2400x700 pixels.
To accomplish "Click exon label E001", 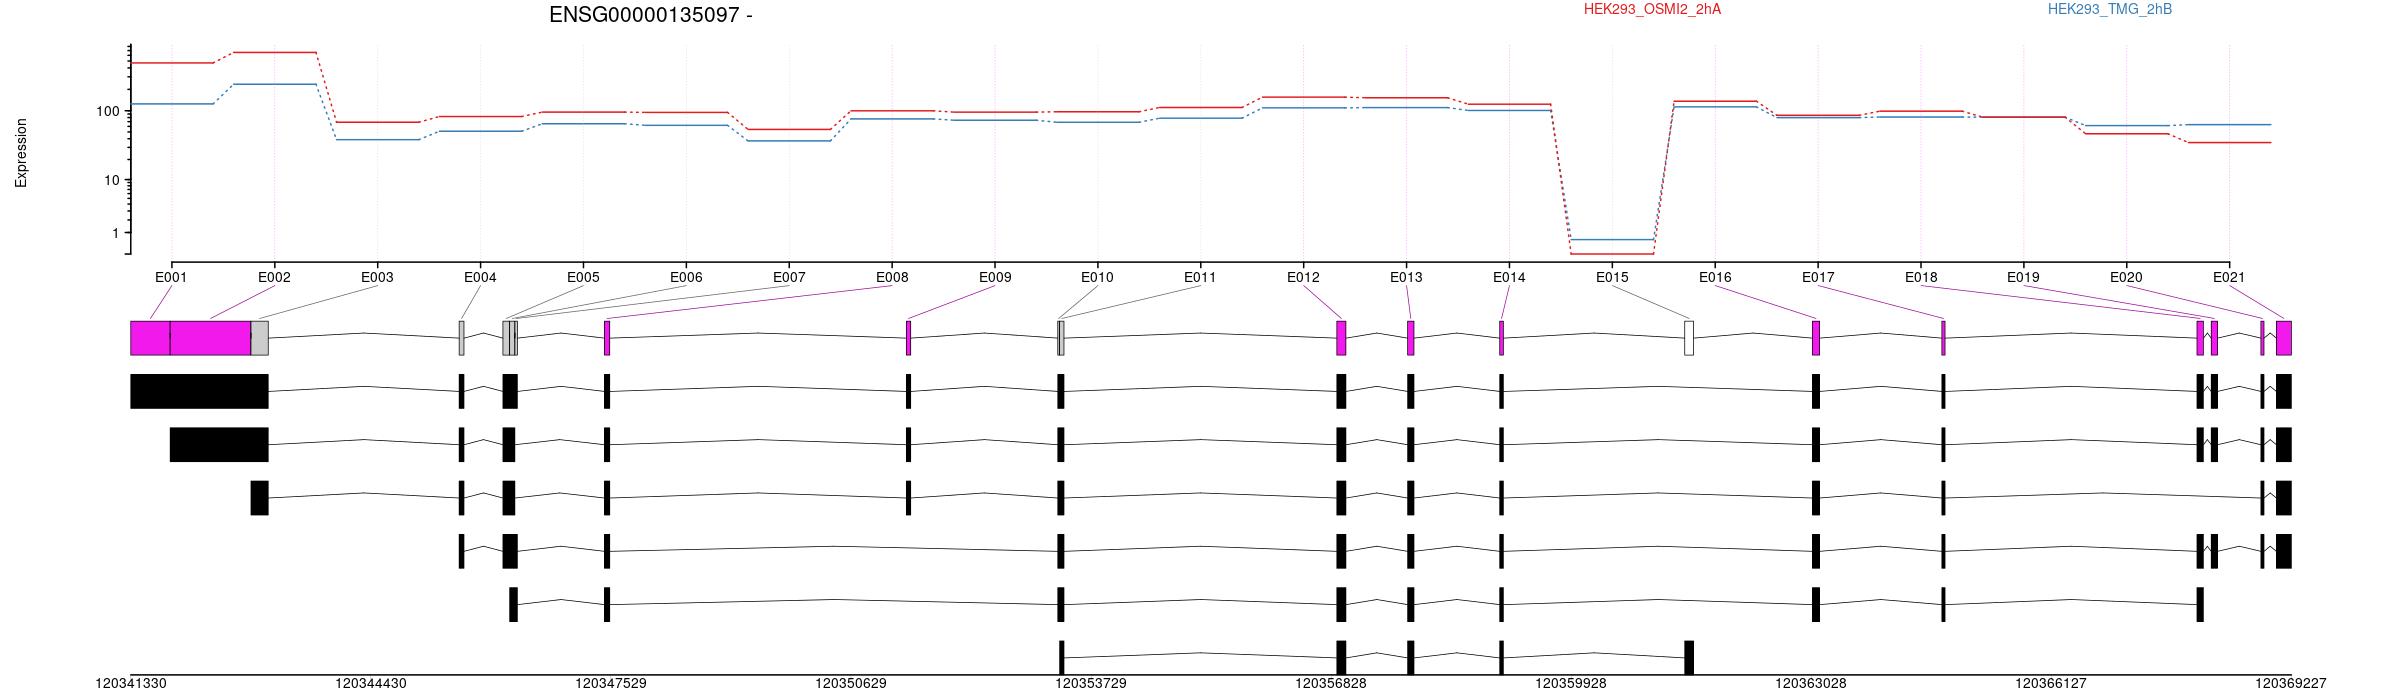I will pyautogui.click(x=171, y=277).
